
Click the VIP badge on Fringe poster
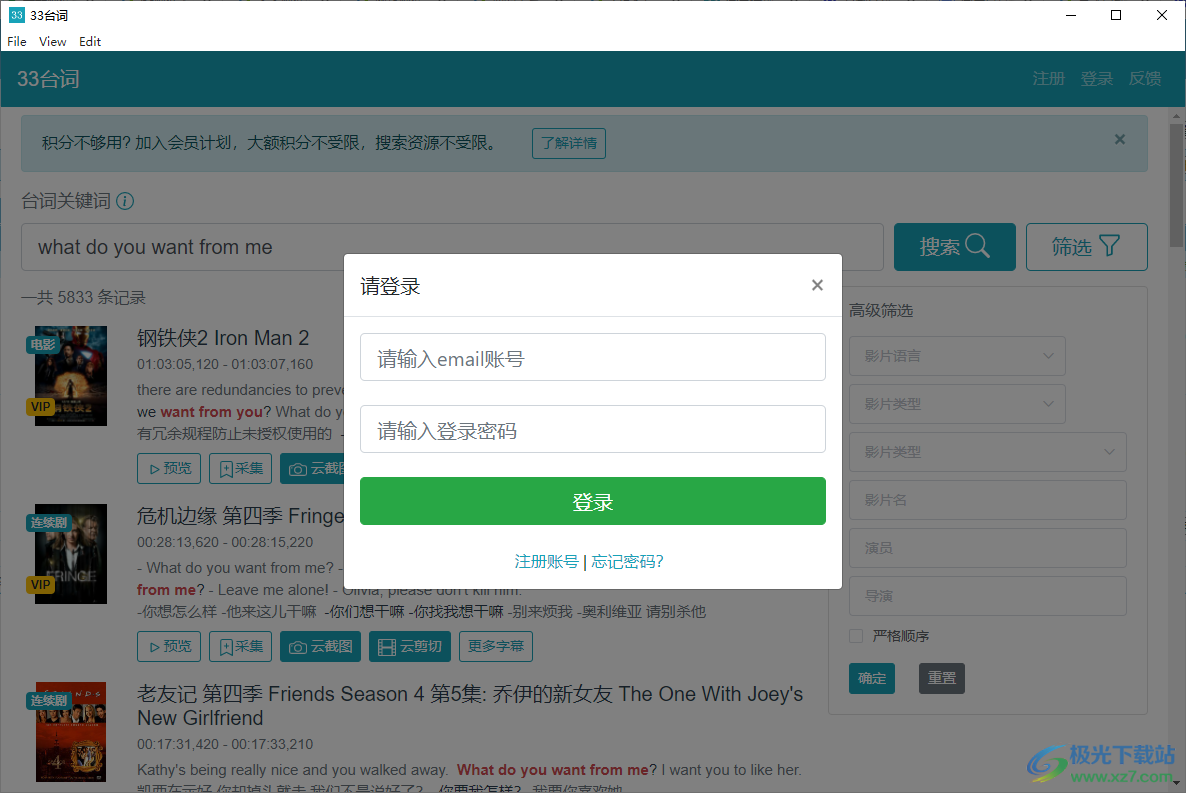[41, 584]
